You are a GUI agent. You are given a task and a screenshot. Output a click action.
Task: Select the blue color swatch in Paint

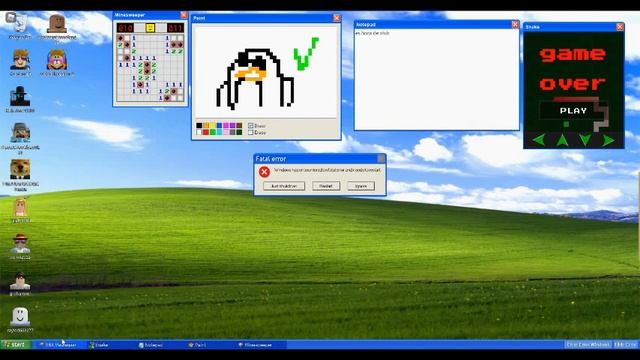click(220, 125)
